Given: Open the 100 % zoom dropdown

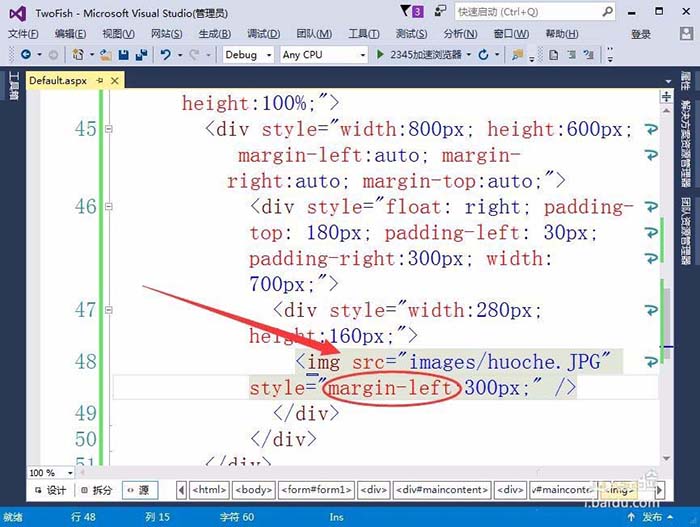Looking at the screenshot, I should (70, 473).
